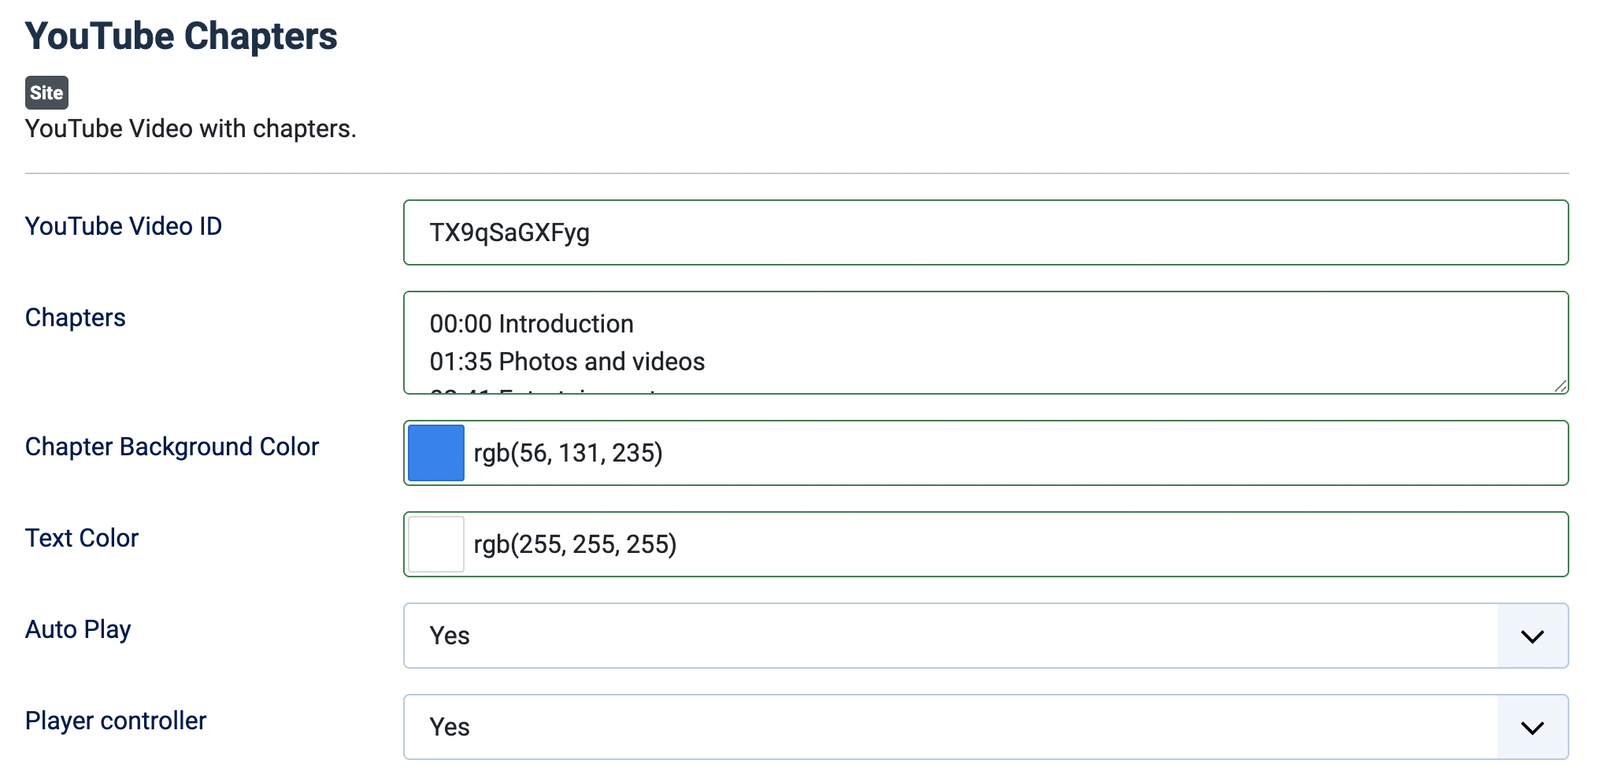Grab the Chapters textarea resize handle

[1560, 386]
